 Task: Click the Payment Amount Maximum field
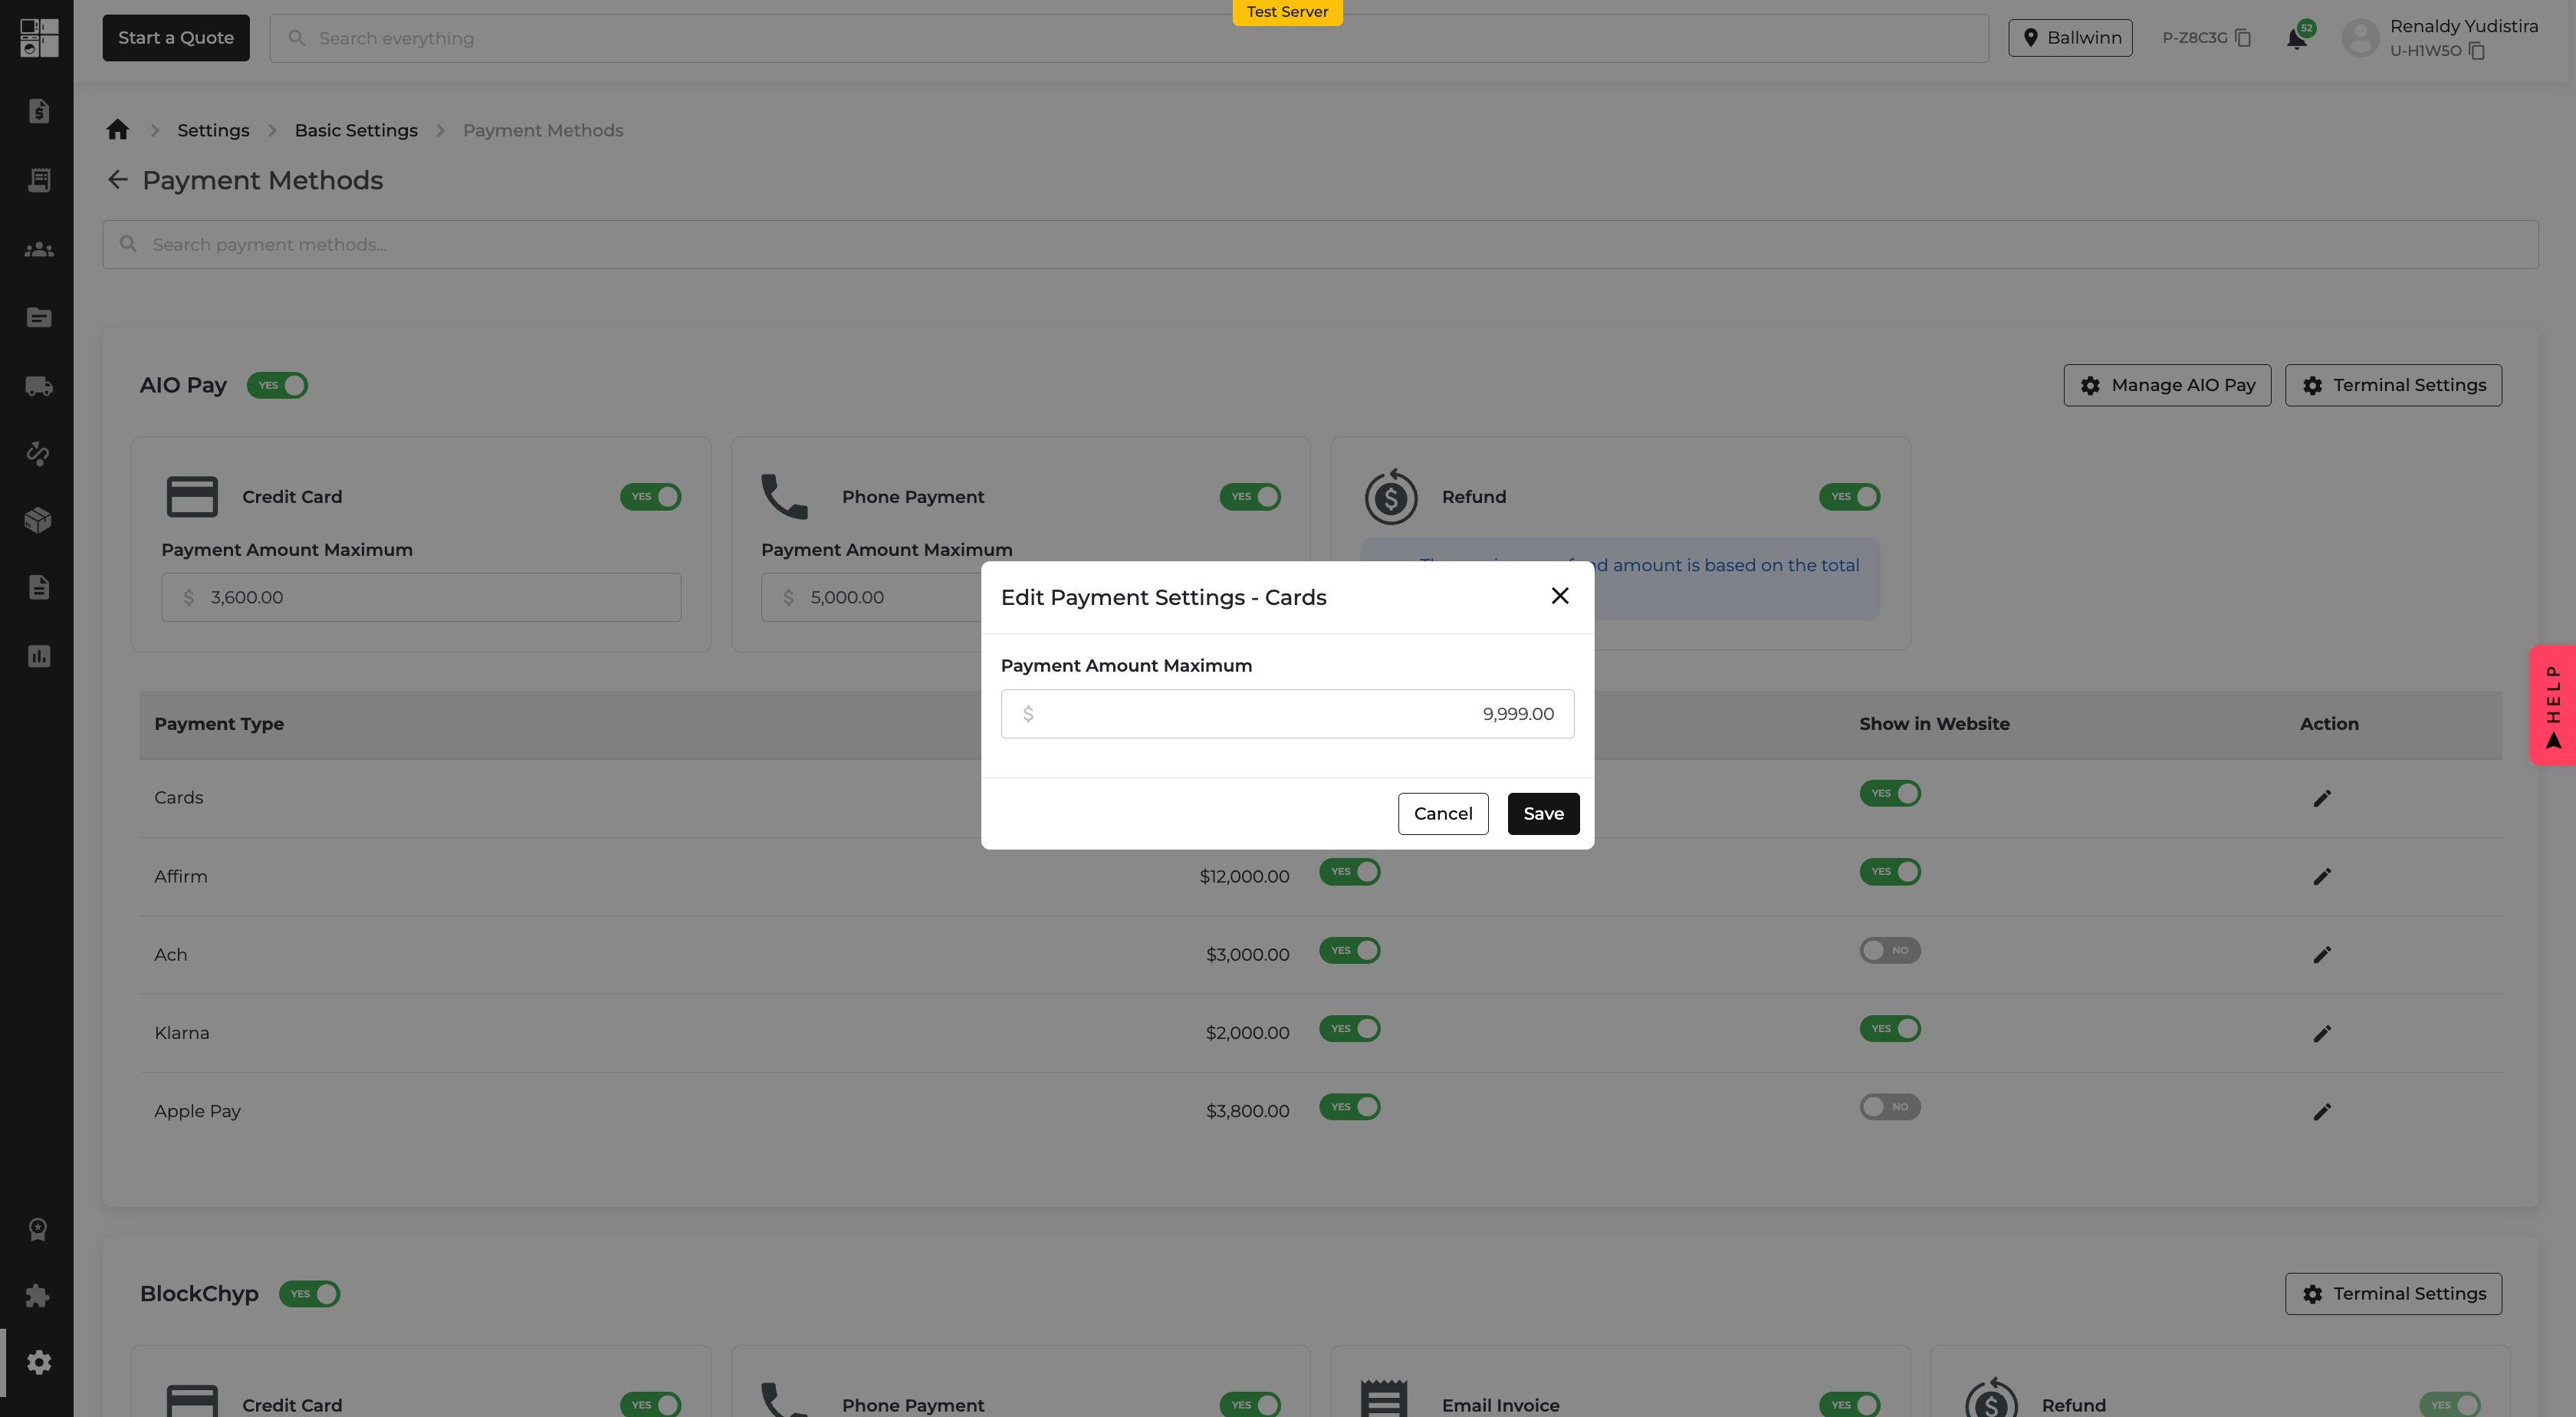click(1287, 714)
